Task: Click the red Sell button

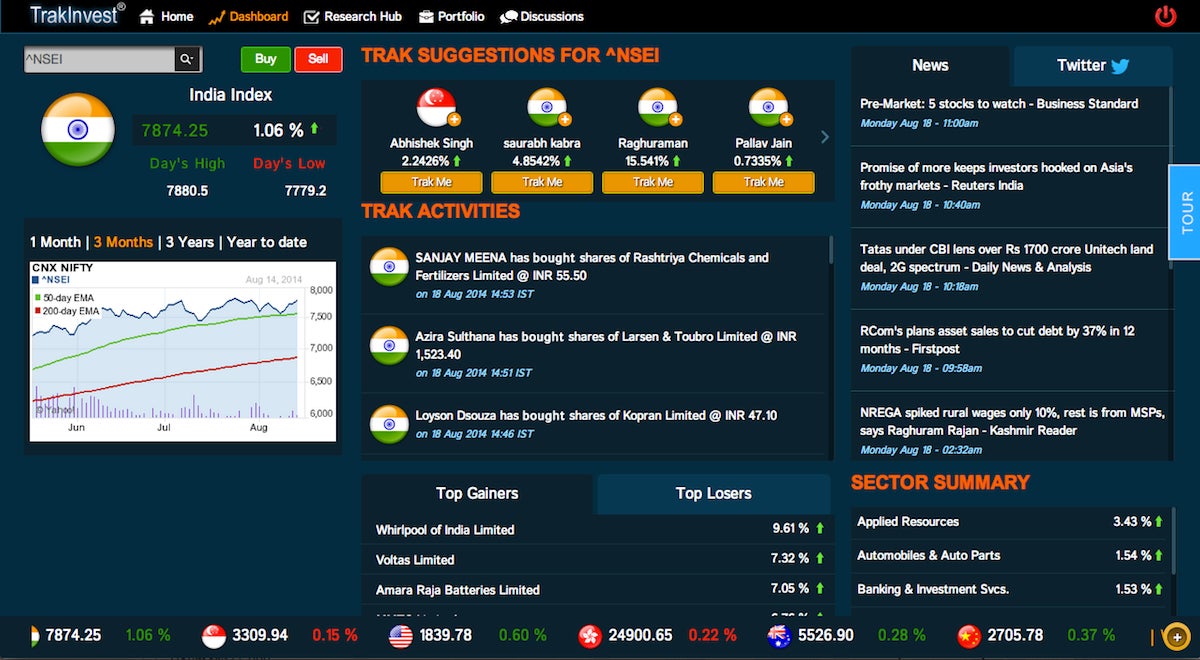Action: (318, 59)
